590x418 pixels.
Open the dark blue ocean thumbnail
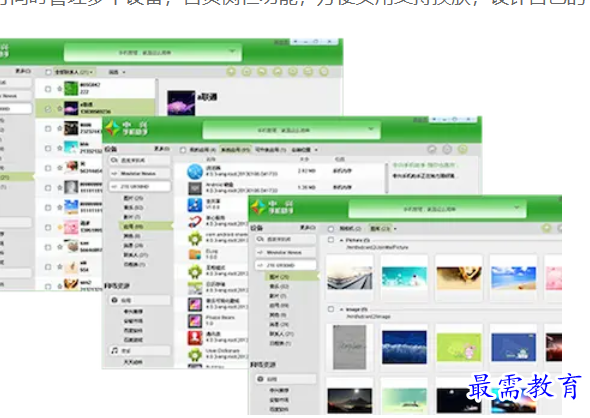point(404,347)
